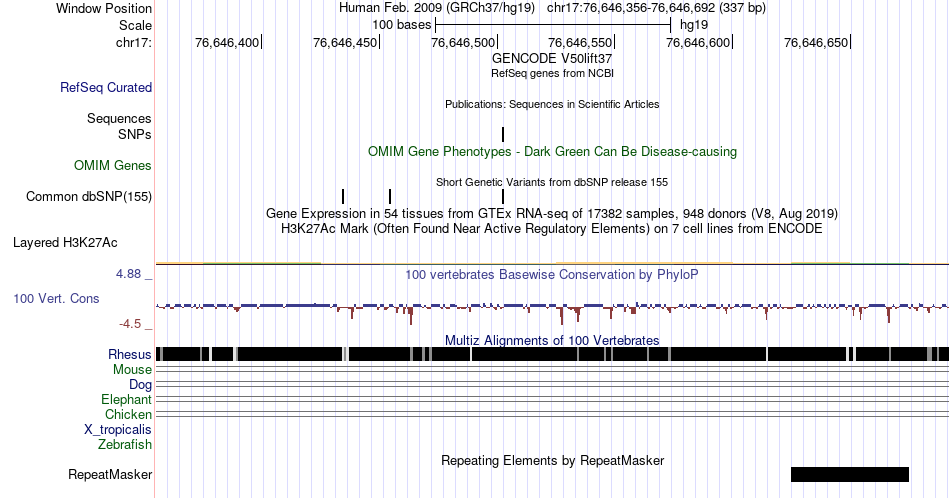This screenshot has height=498, width=950.
Task: Select the Common dbSNP(155) track label
Action: [89, 196]
